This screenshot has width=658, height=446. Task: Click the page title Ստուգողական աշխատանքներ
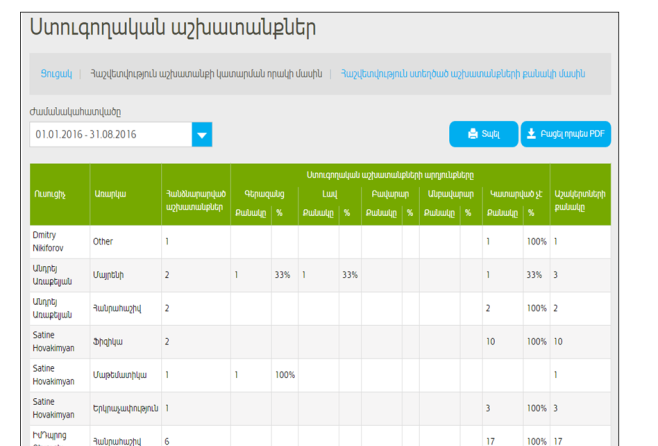[172, 29]
